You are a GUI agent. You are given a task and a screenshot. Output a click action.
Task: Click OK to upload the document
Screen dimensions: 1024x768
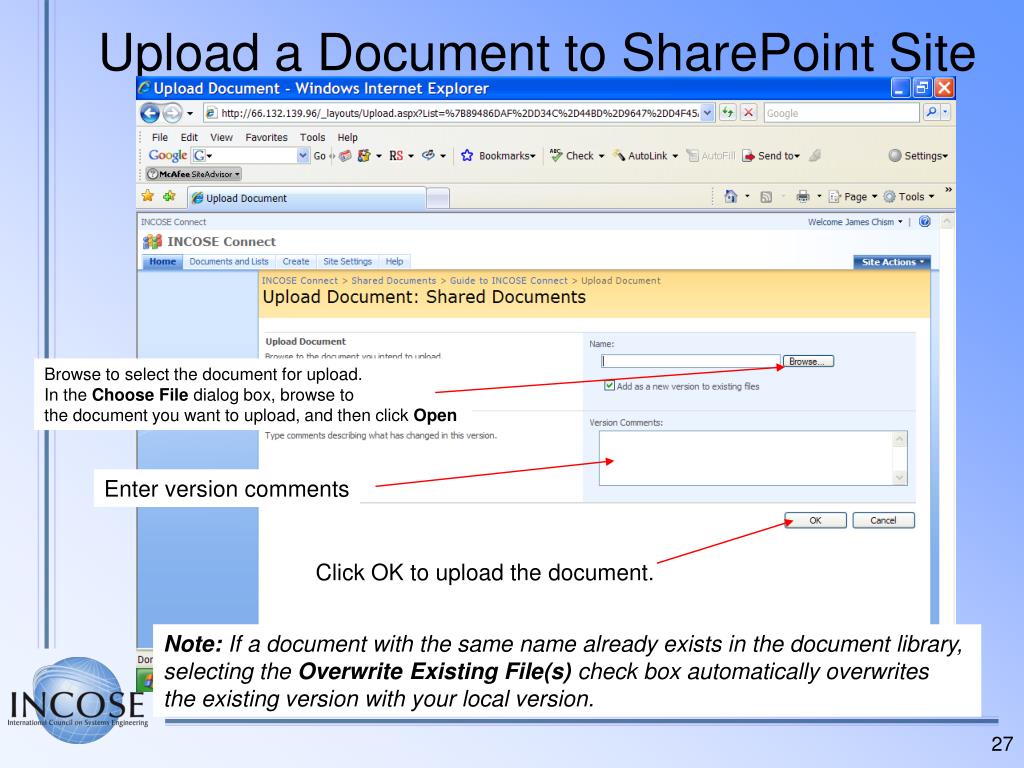coord(816,520)
